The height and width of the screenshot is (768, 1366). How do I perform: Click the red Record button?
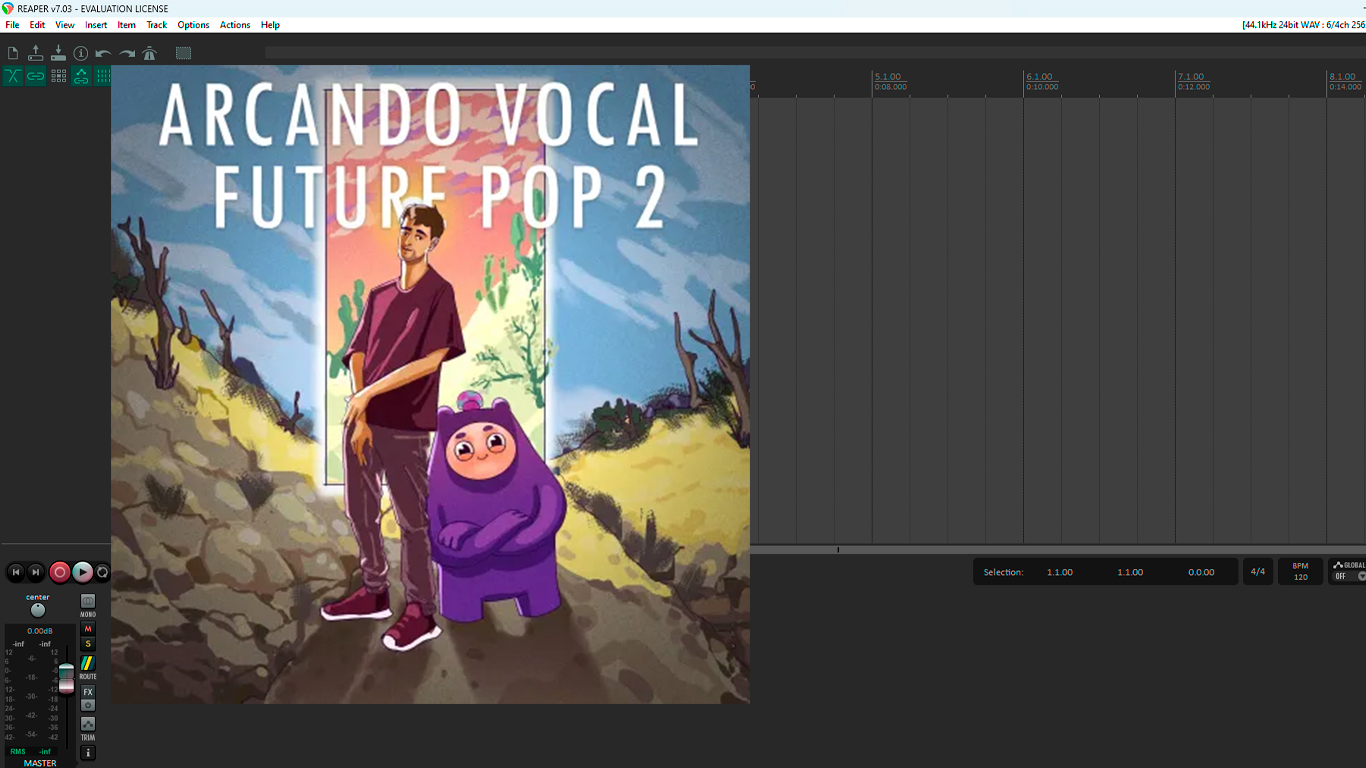tap(60, 572)
